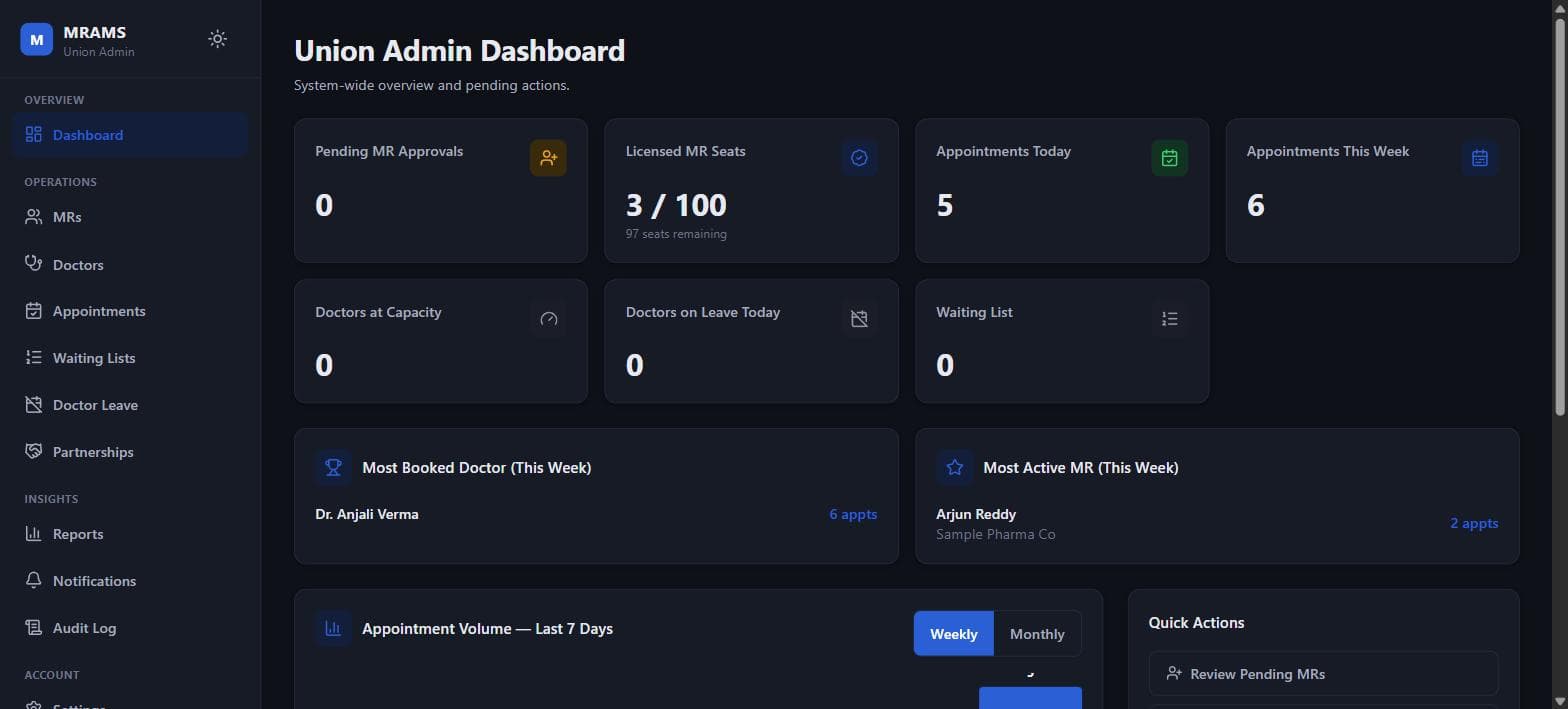
Task: Click the Appointments This Week calendar icon
Action: point(1480,158)
